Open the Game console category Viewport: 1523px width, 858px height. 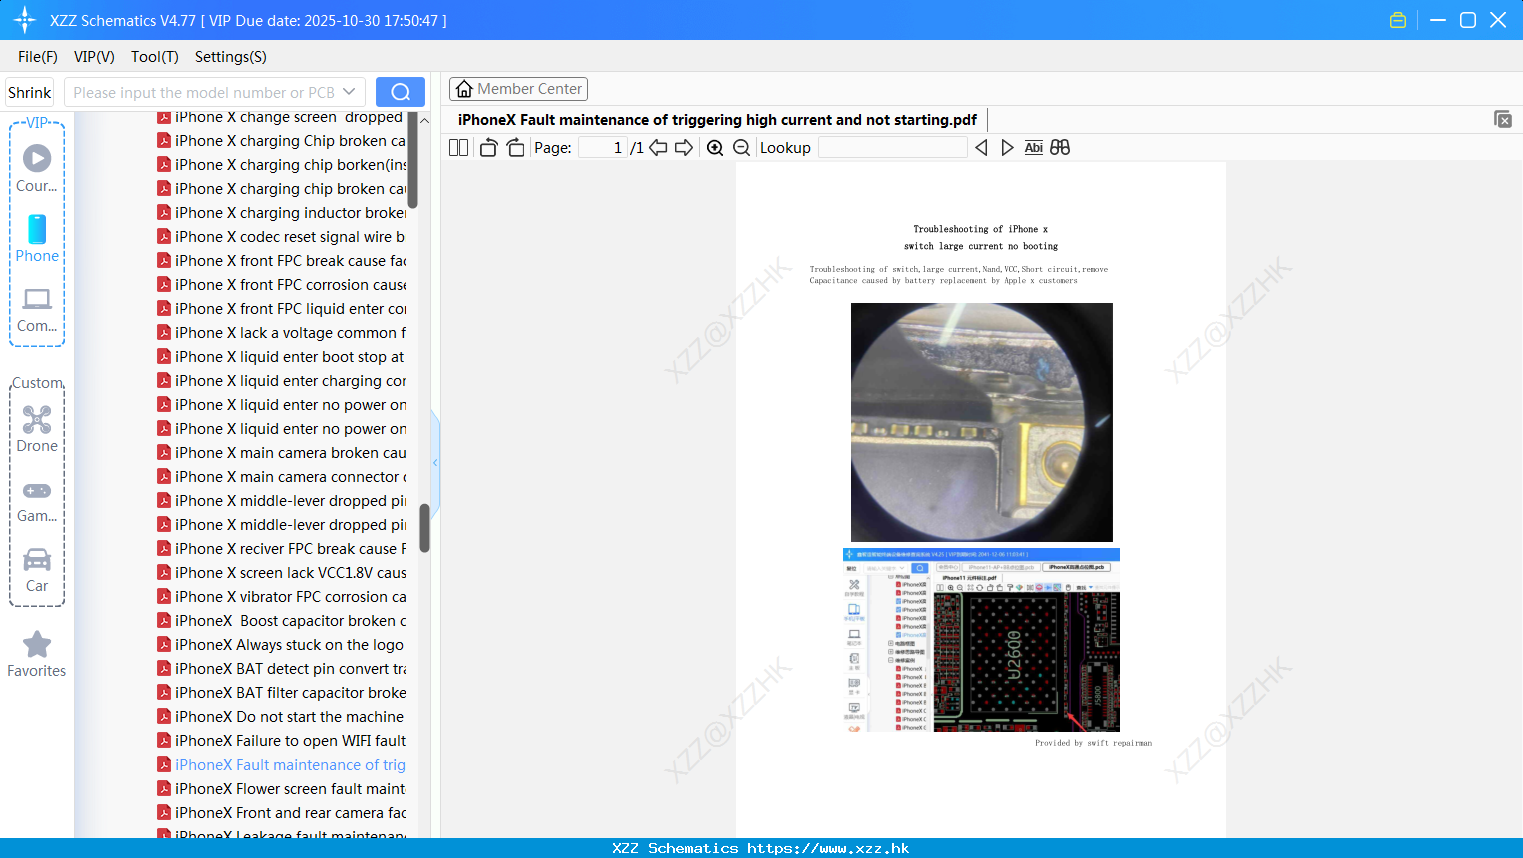point(37,501)
